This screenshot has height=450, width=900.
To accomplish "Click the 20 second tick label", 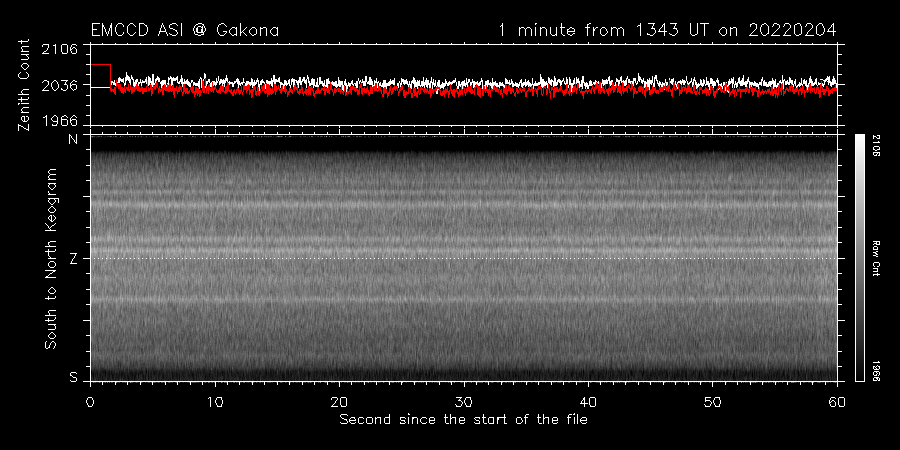I will (x=339, y=401).
